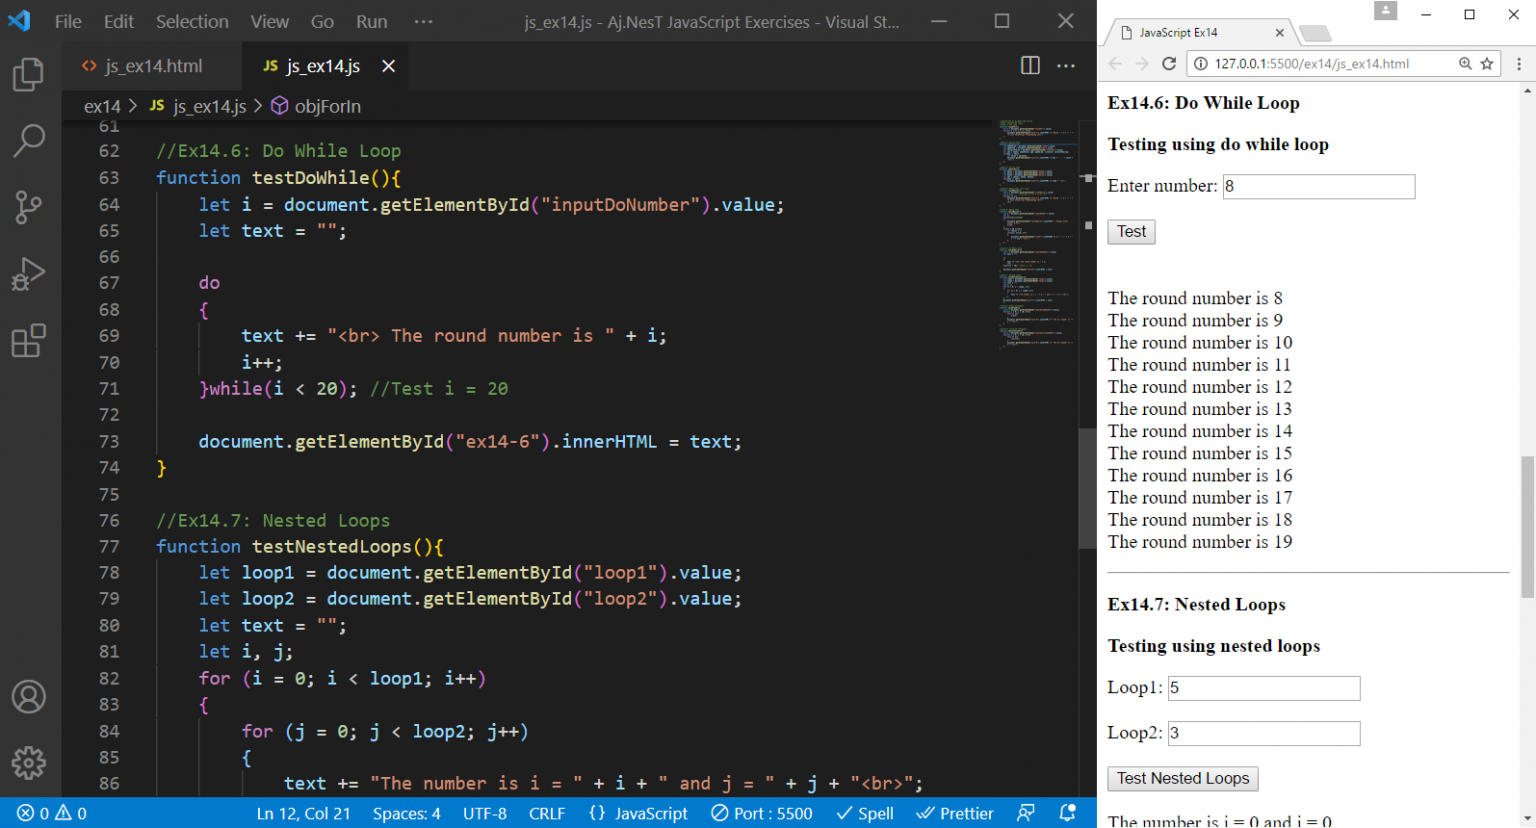
Task: Toggle Live Server on Port 5500
Action: pos(762,813)
